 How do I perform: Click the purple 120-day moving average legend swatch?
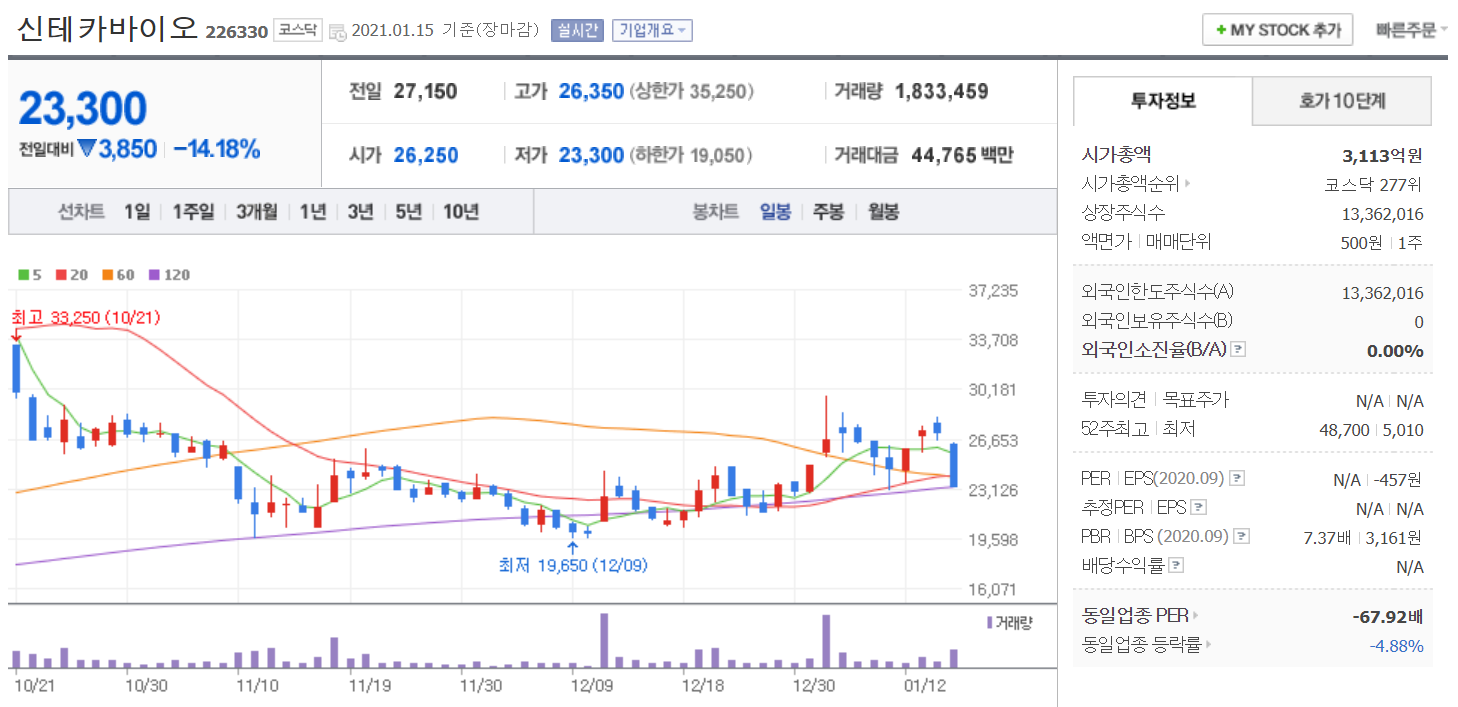coord(155,274)
